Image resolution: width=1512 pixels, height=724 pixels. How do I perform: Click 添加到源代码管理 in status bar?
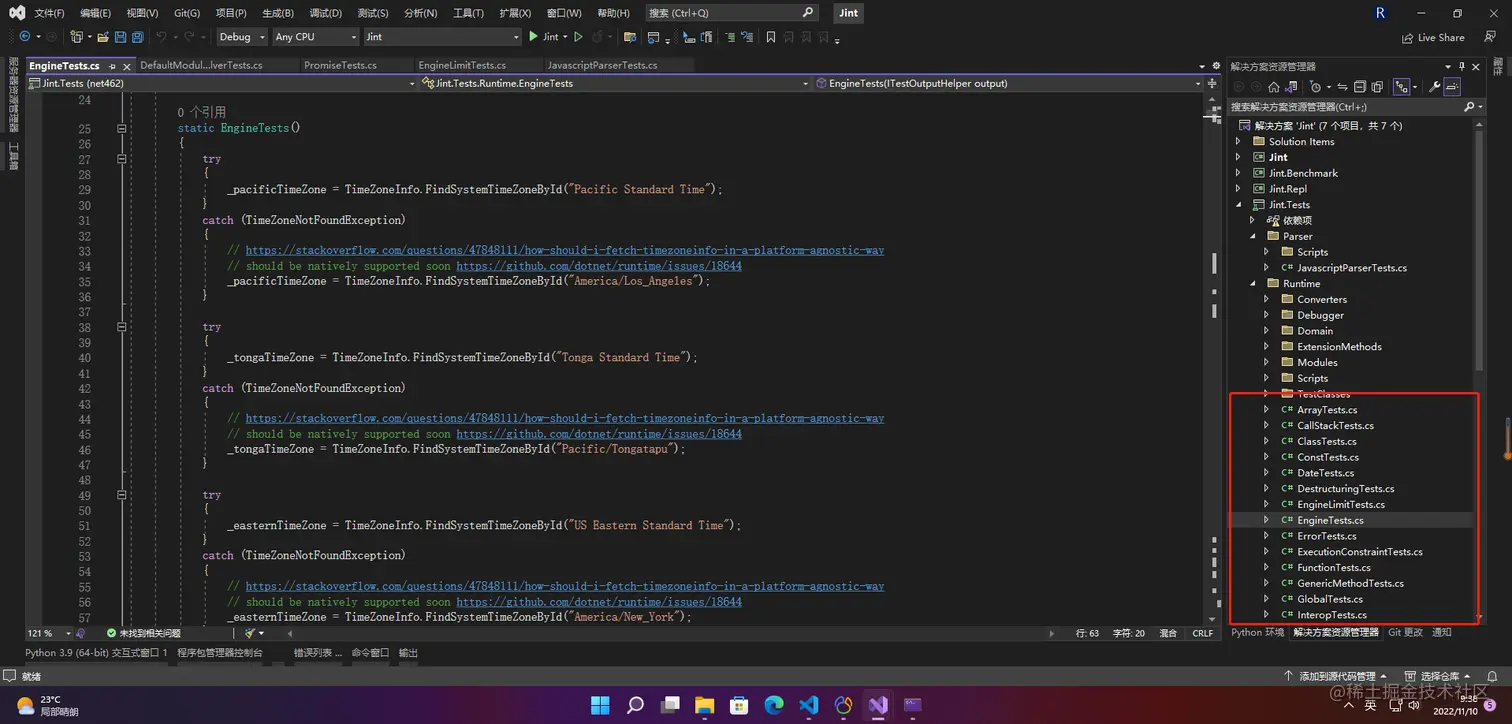pos(1335,676)
